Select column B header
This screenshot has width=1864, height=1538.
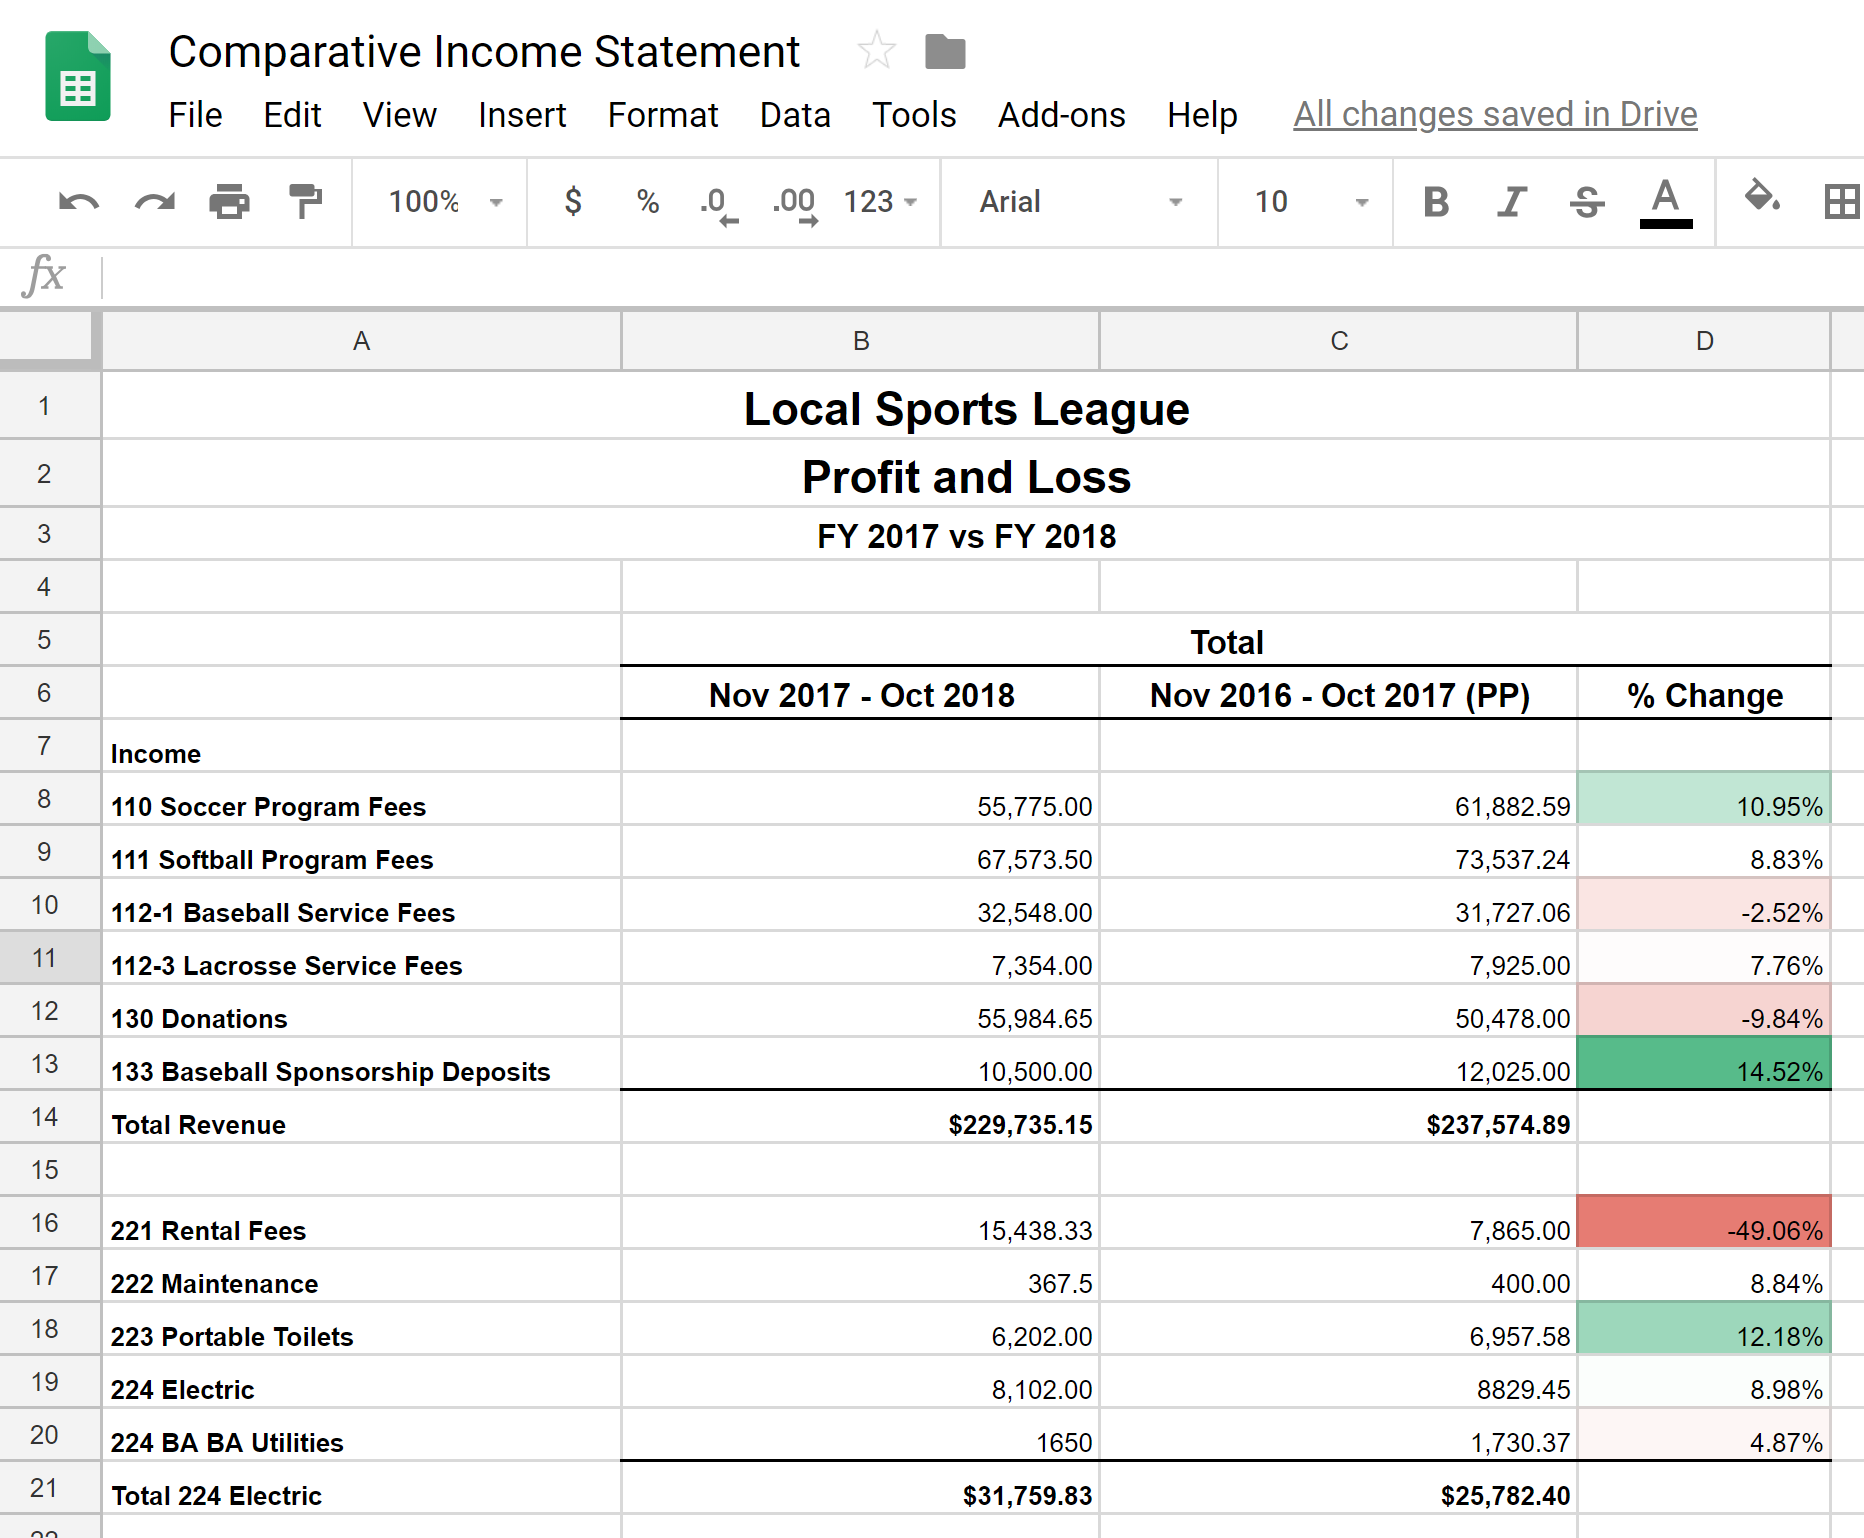point(860,341)
